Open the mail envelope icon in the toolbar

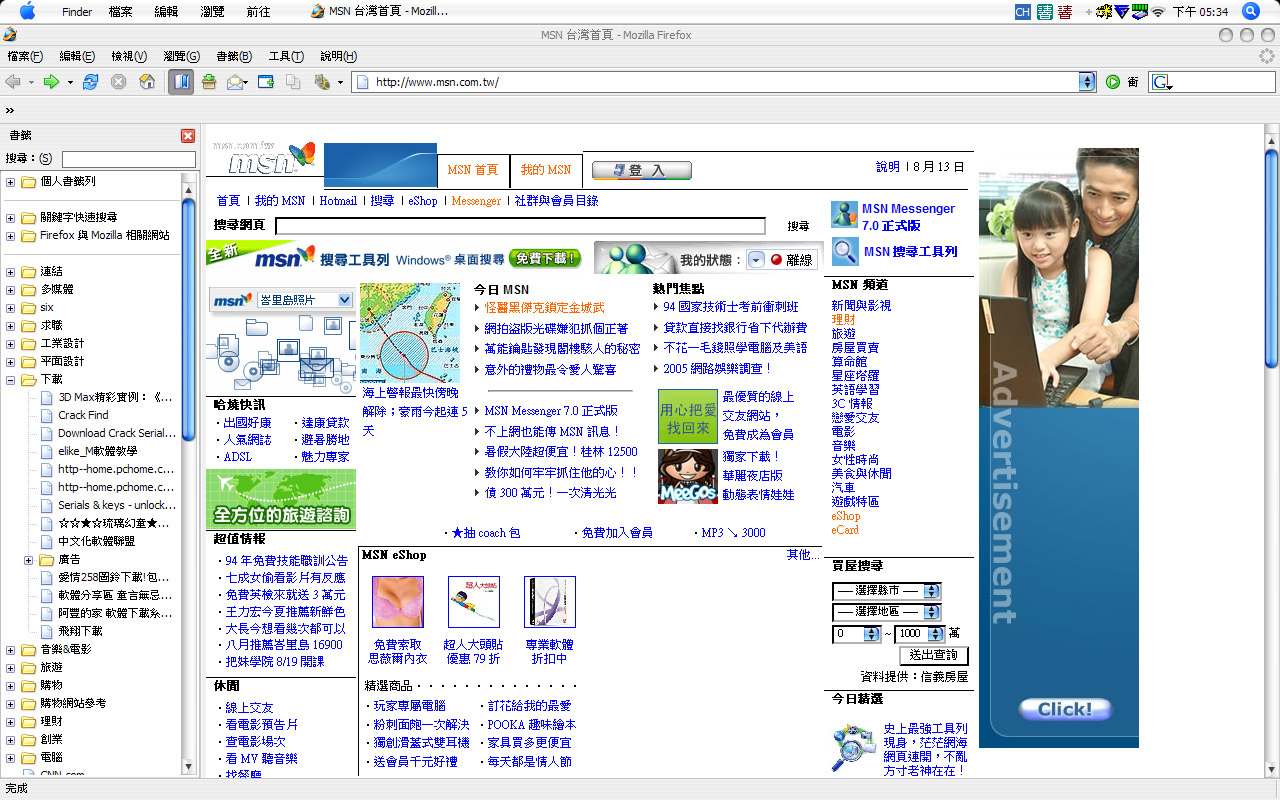(235, 82)
